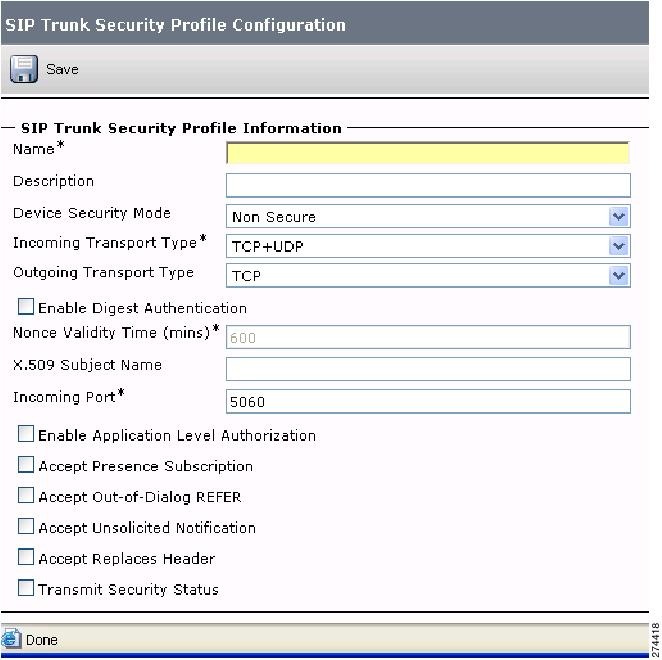Check Accept Presence Subscription
Image resolution: width=662 pixels, height=660 pixels.
tap(26, 464)
